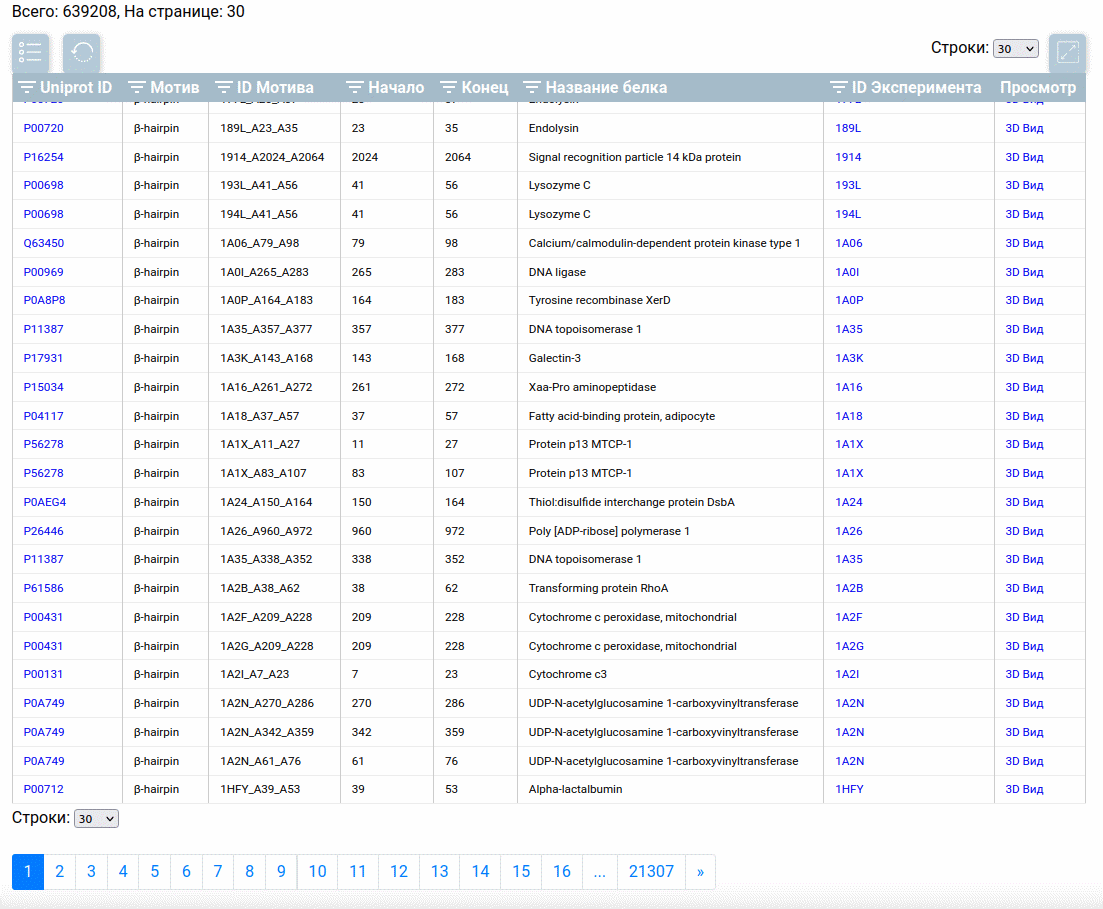
Task: Open experiment link 1A24
Action: pyautogui.click(x=848, y=502)
